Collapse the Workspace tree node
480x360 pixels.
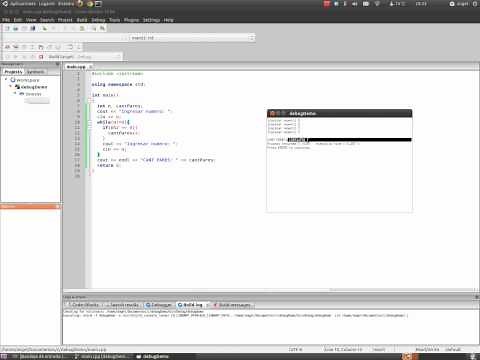(x=6, y=80)
